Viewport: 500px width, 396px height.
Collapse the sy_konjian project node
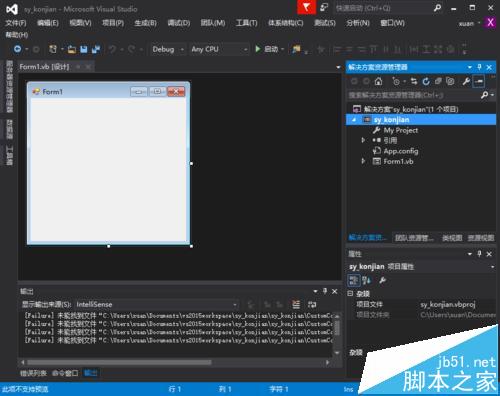354,120
